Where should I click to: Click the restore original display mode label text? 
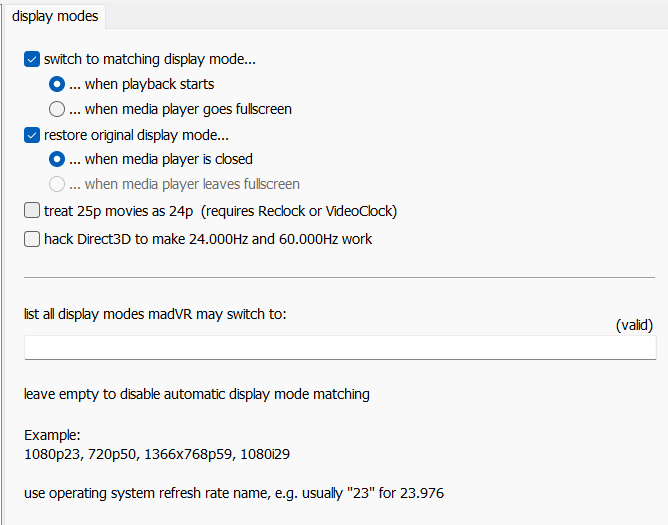click(x=136, y=135)
